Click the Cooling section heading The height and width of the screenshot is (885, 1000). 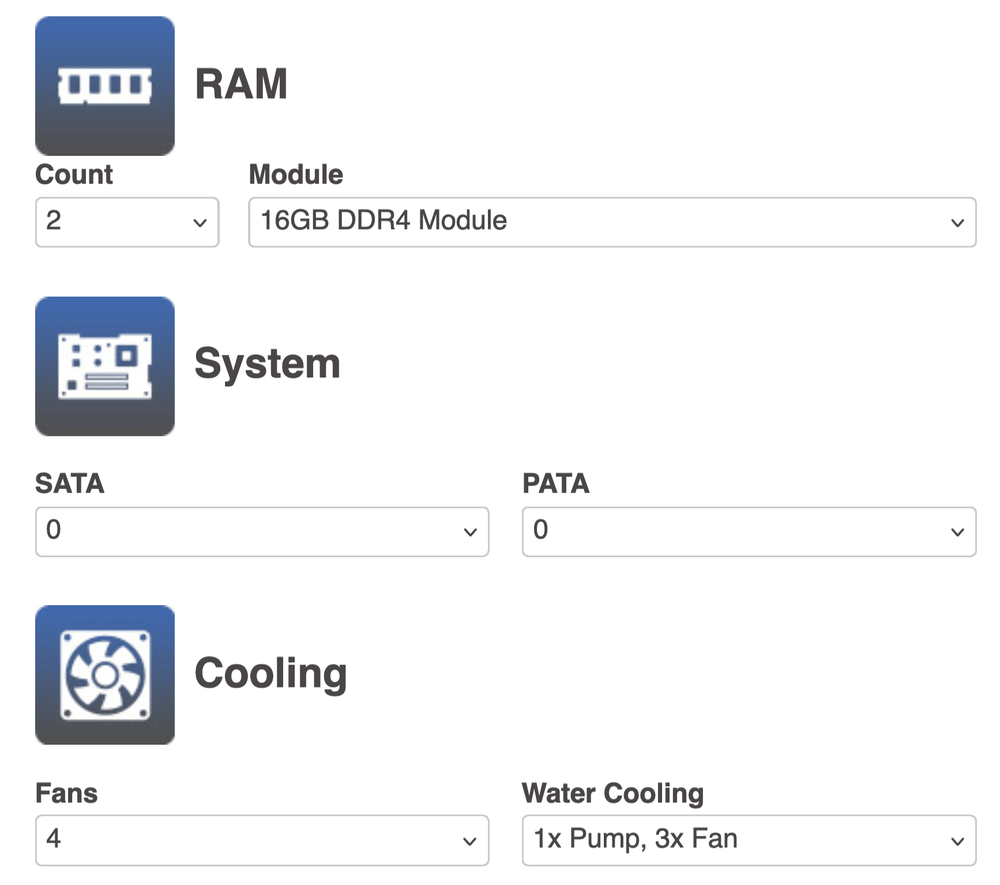point(270,673)
